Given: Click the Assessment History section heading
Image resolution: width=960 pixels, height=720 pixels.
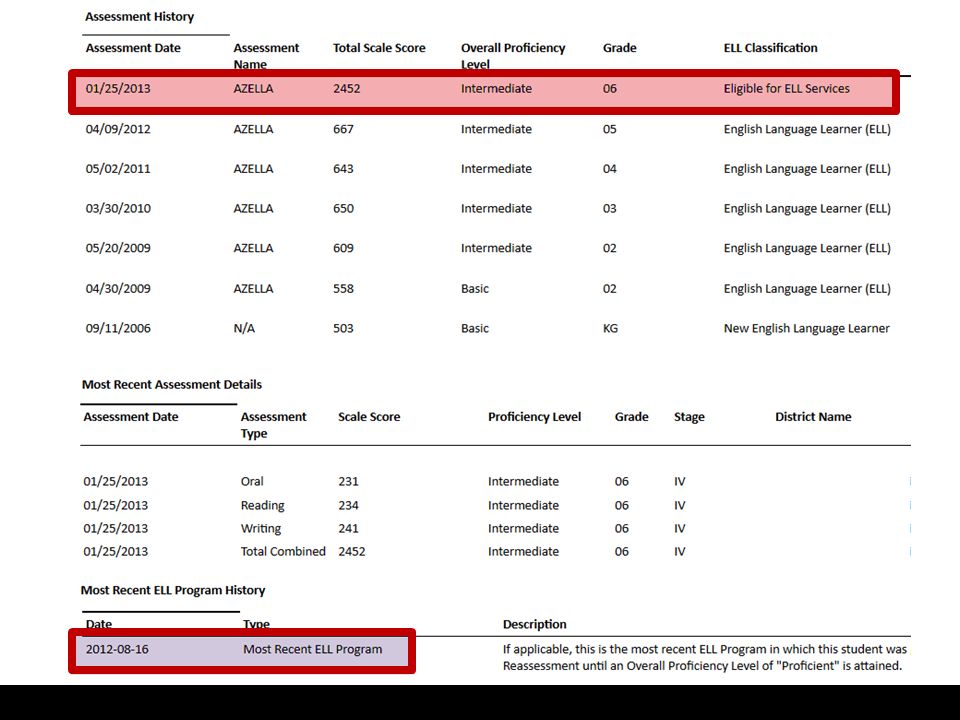Looking at the screenshot, I should click(140, 17).
